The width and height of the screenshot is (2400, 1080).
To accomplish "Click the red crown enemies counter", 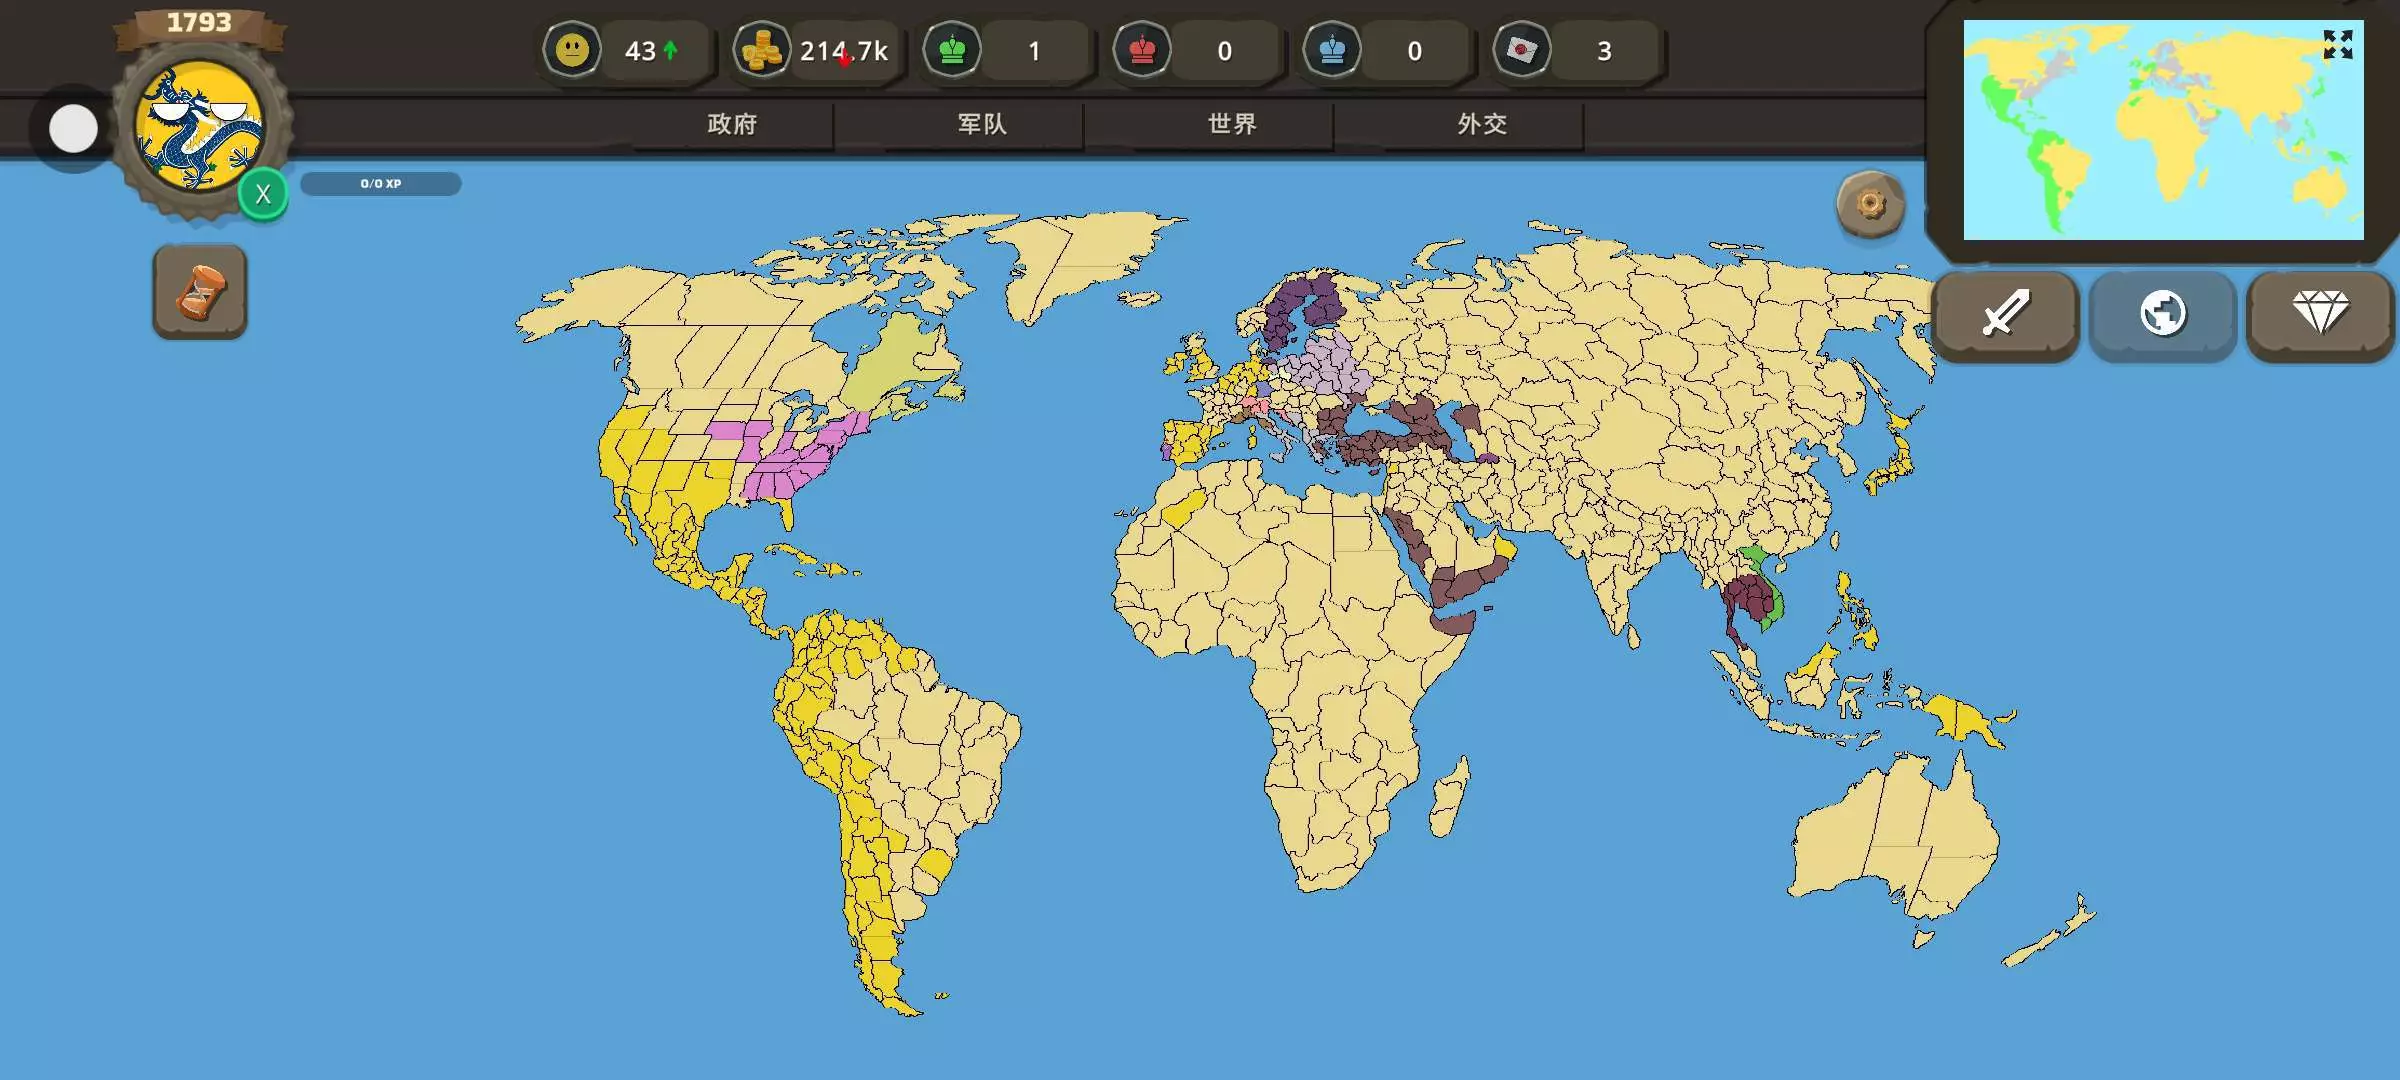I will (1142, 50).
